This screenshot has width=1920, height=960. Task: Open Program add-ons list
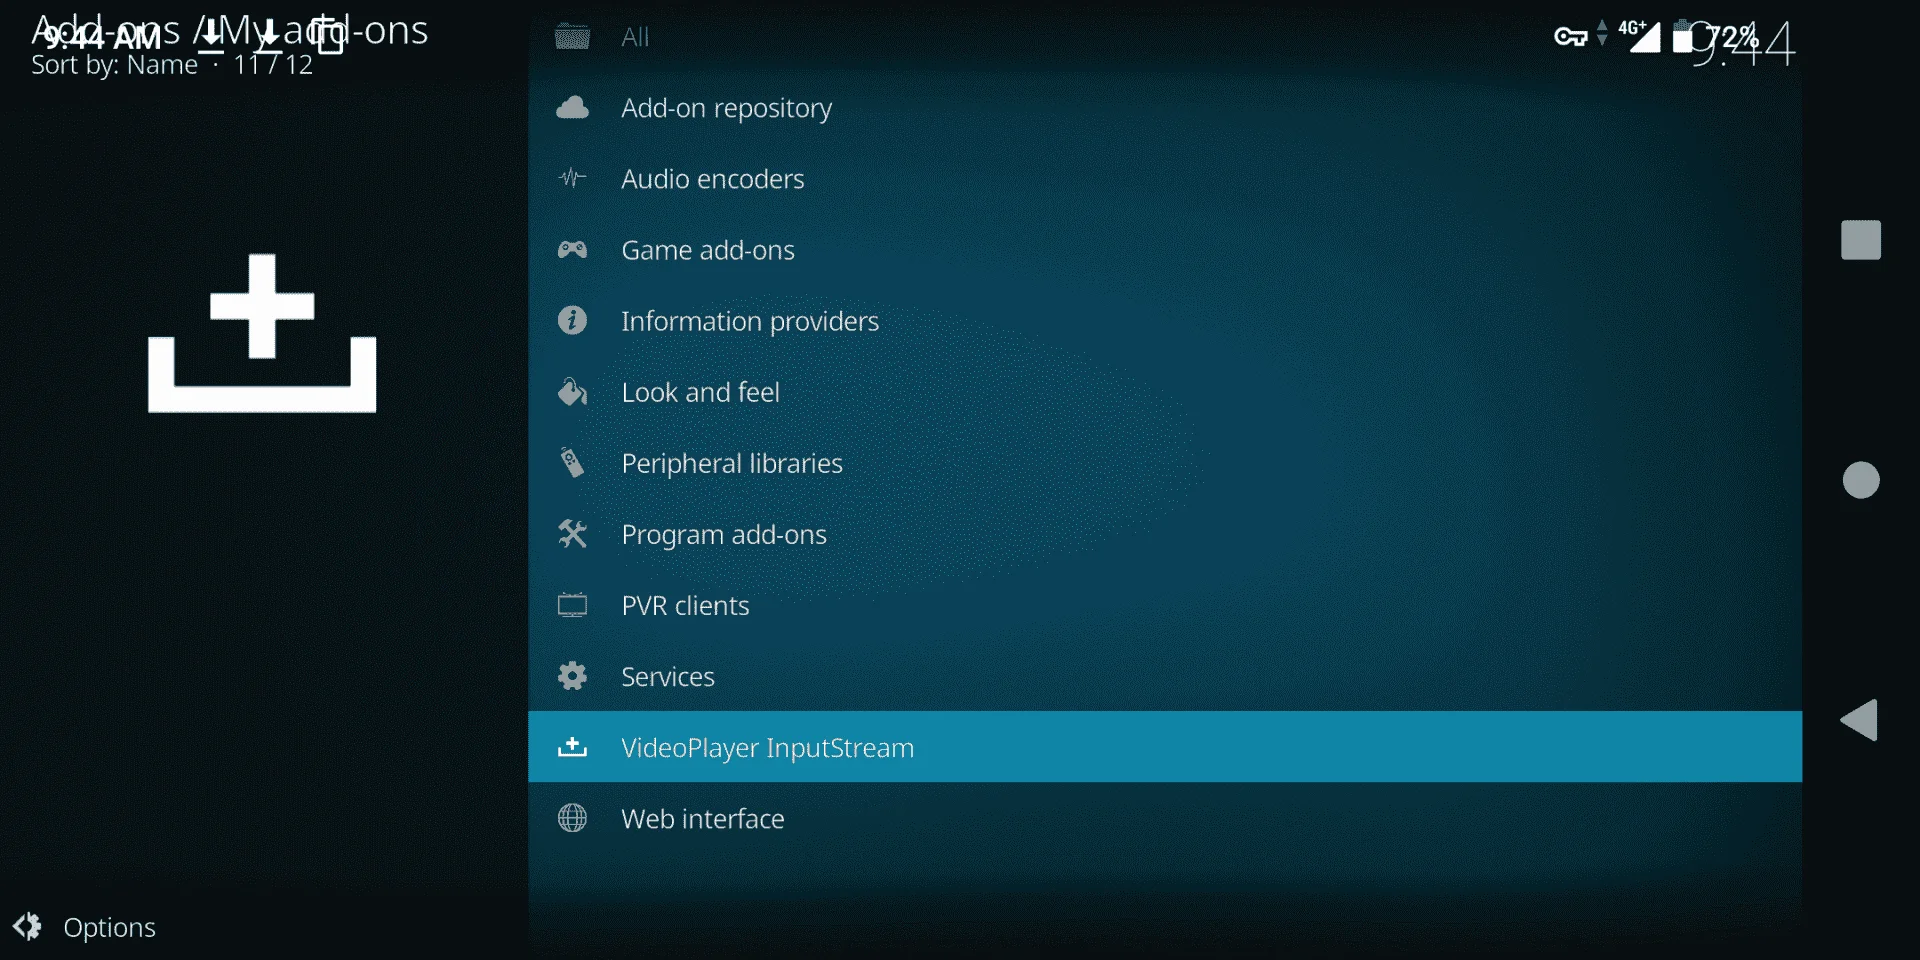[1165, 534]
